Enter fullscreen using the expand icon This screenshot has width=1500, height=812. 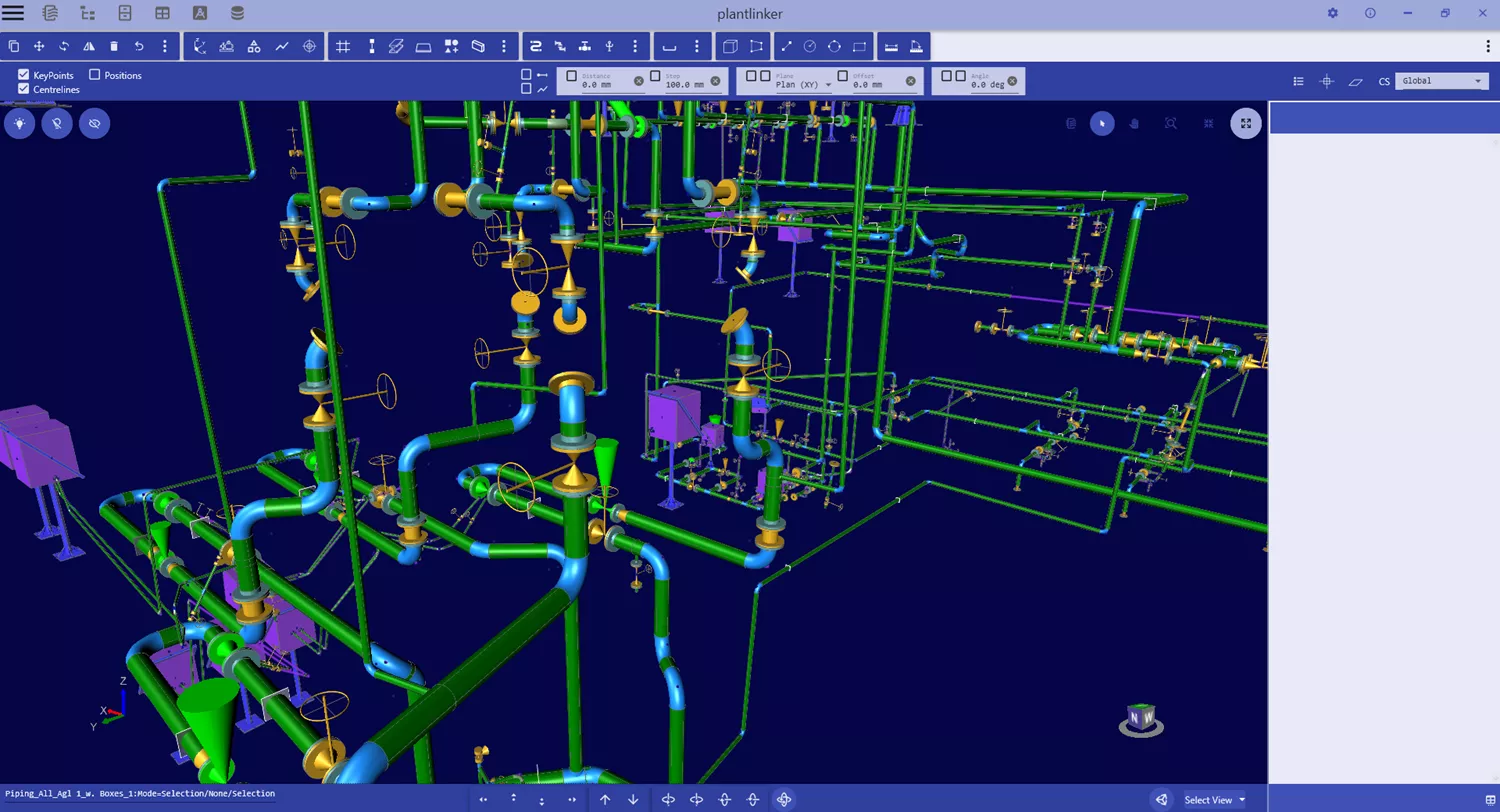[1245, 123]
